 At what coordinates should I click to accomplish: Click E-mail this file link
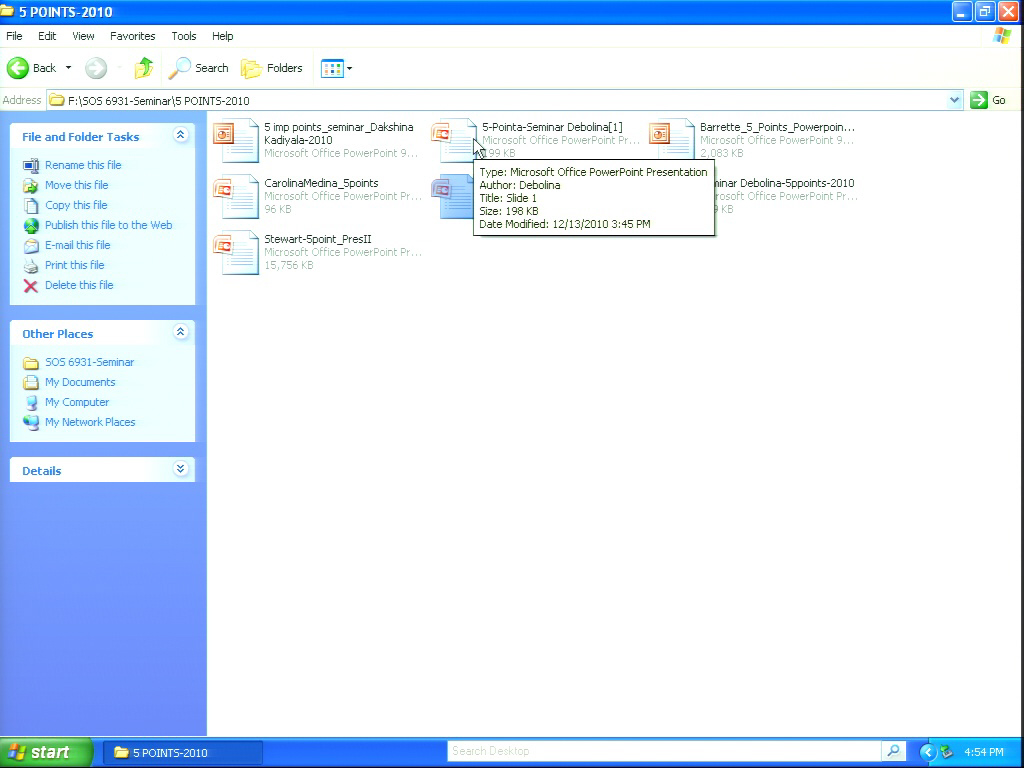click(78, 245)
